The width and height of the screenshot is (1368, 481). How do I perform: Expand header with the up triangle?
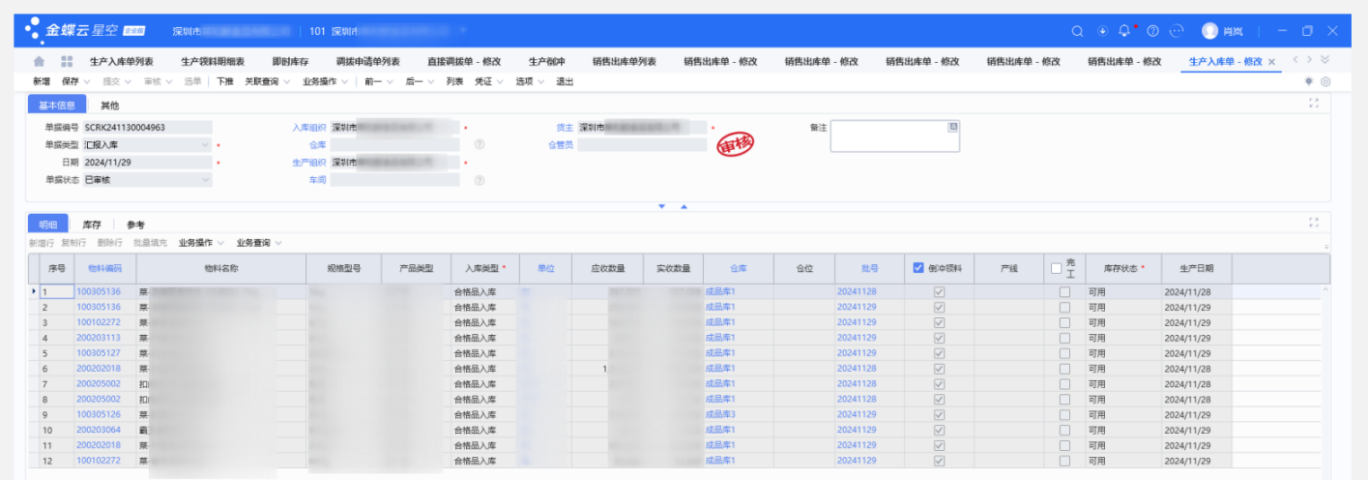pos(684,207)
